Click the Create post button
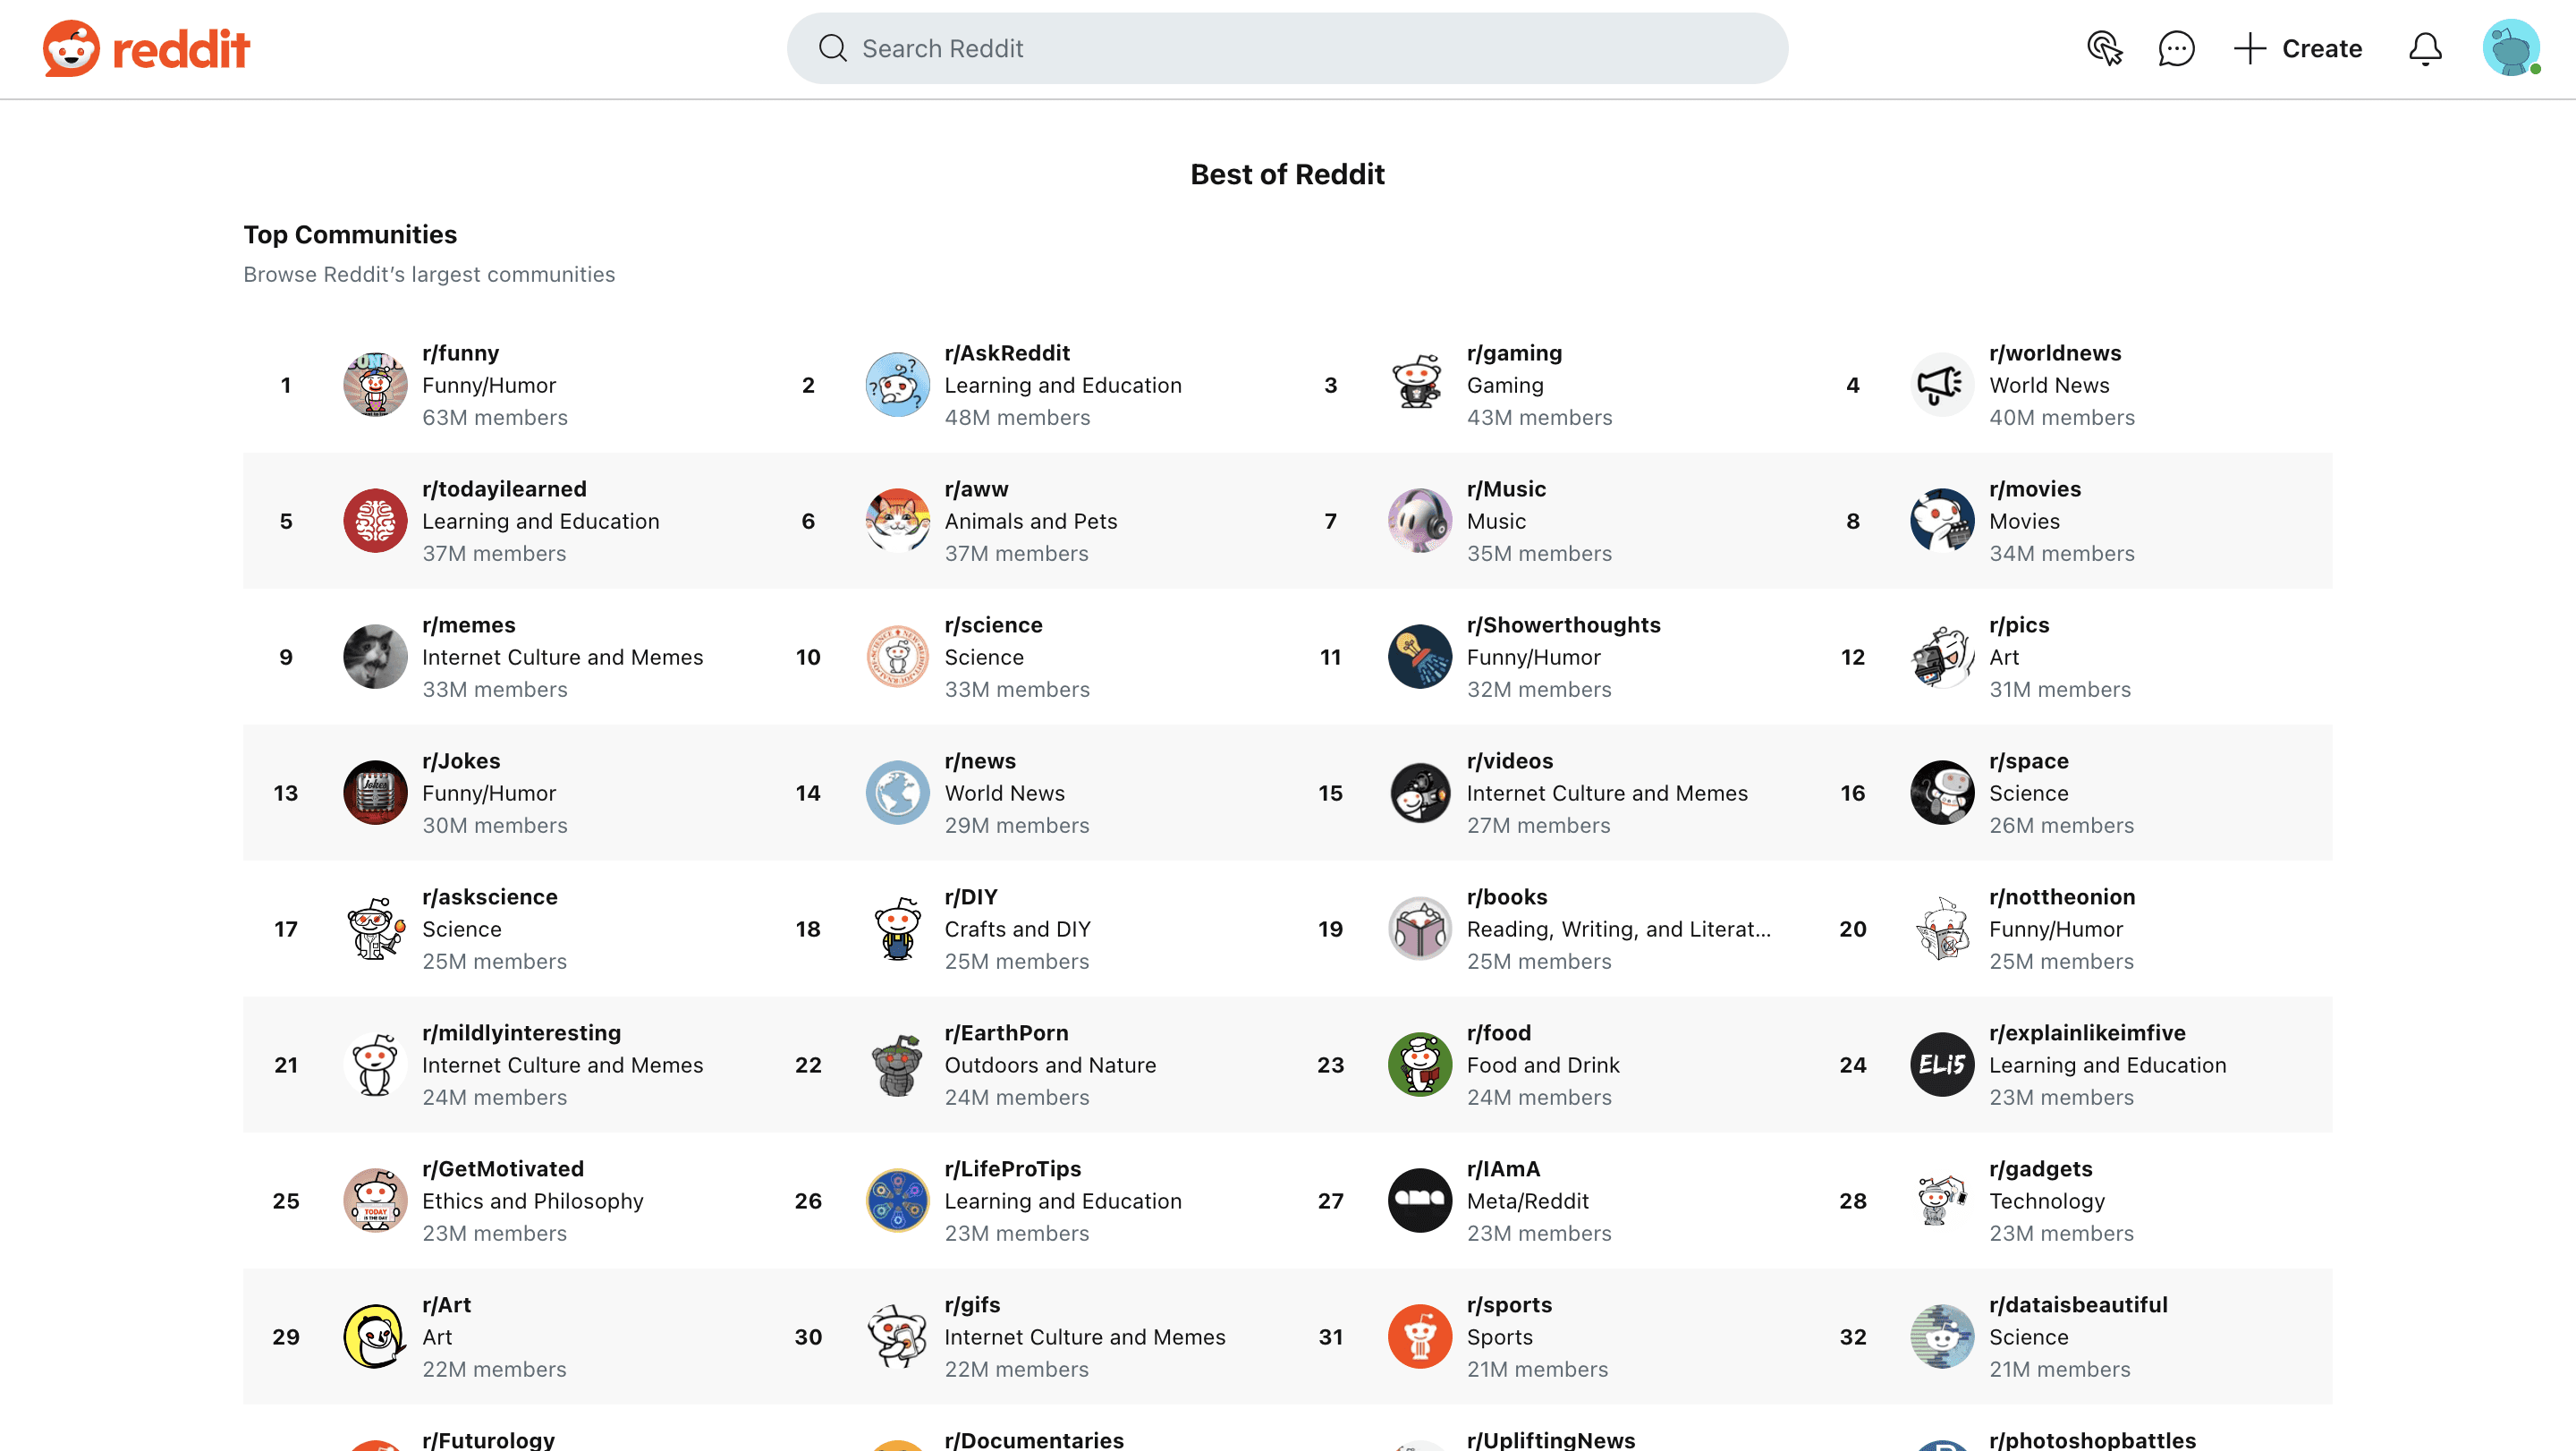Viewport: 2576px width, 1451px height. click(x=2298, y=48)
